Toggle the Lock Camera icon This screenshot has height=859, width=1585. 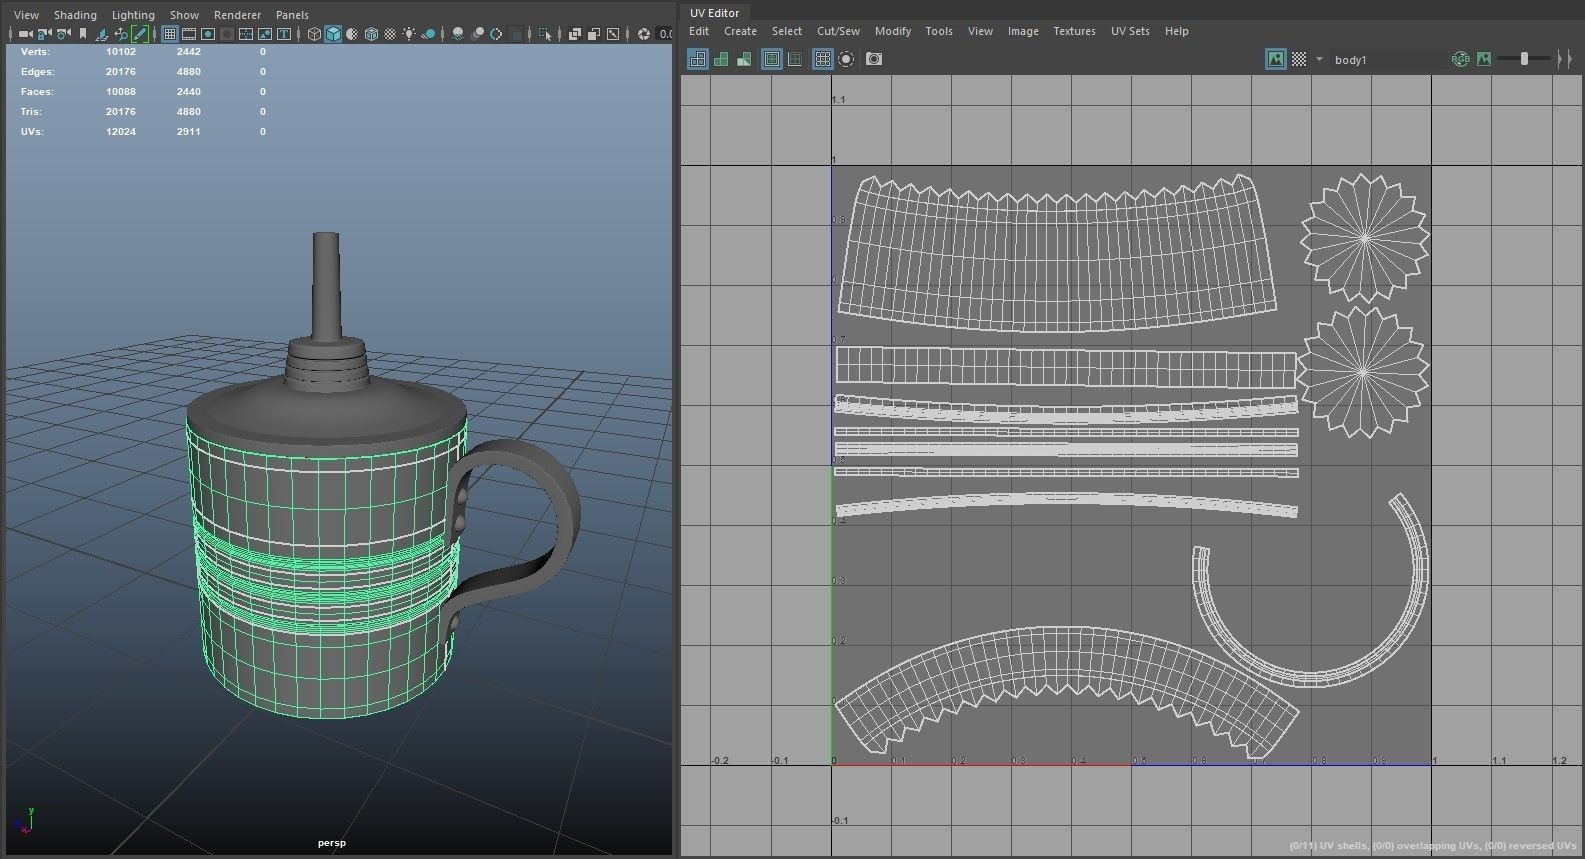[x=44, y=34]
